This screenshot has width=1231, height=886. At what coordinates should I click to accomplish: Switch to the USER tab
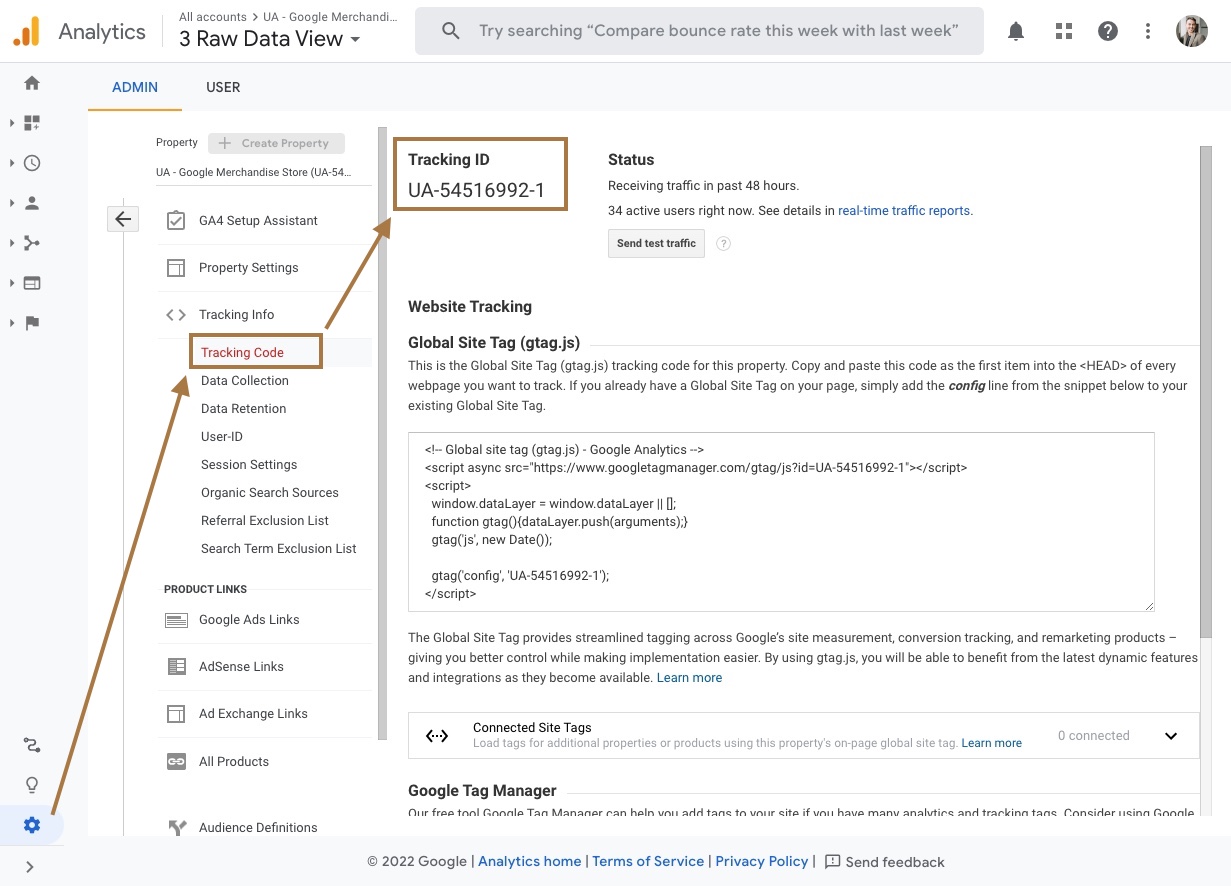[x=222, y=87]
